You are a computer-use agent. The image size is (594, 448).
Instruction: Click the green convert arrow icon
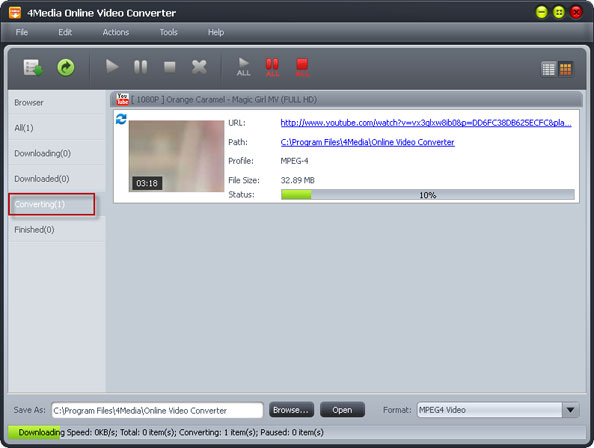coord(66,68)
